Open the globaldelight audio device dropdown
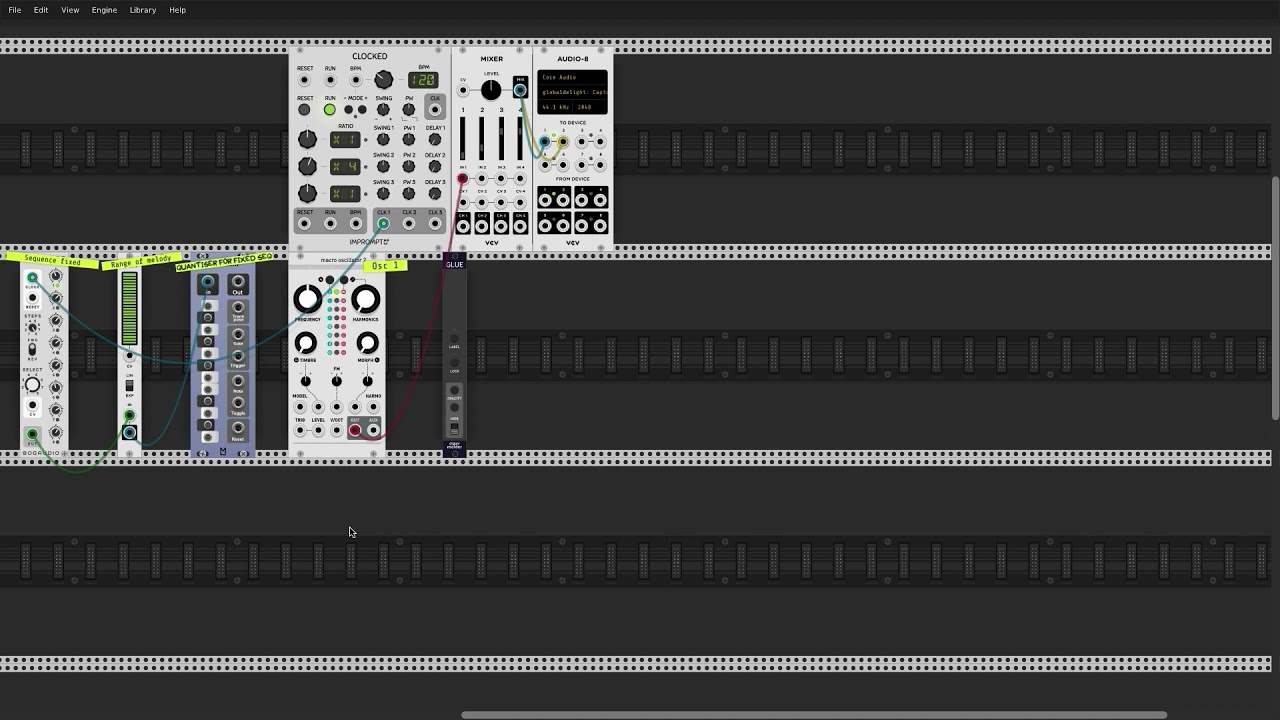The width and height of the screenshot is (1280, 720). click(x=573, y=92)
